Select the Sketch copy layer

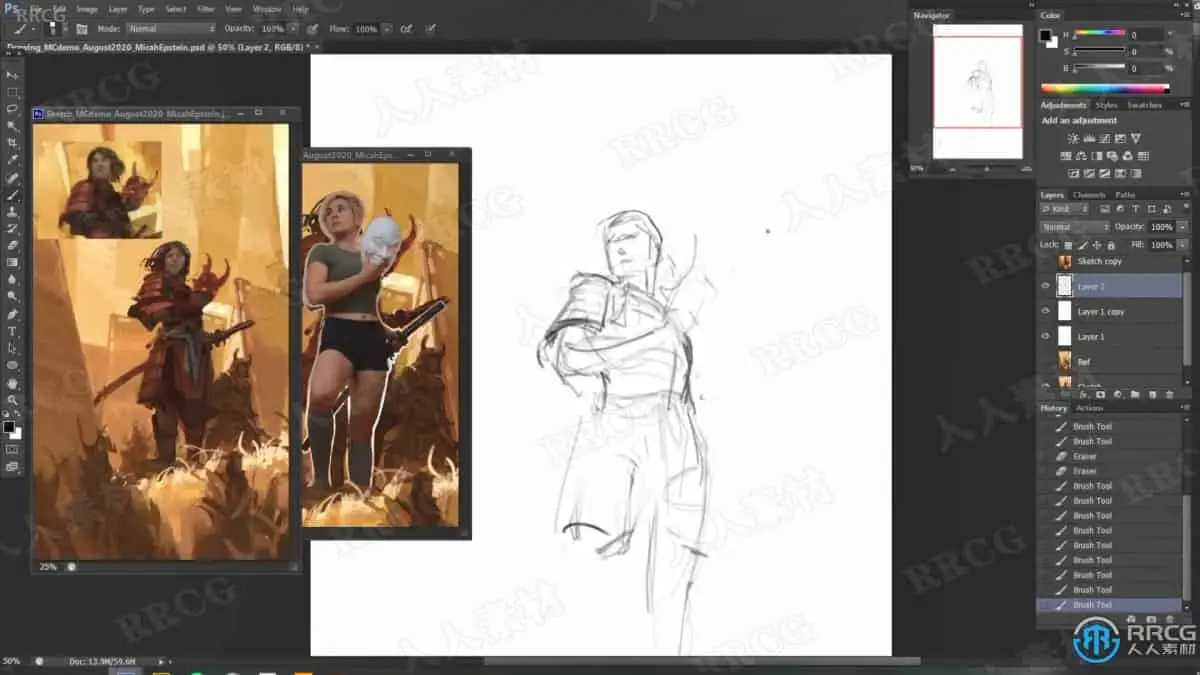[1110, 261]
